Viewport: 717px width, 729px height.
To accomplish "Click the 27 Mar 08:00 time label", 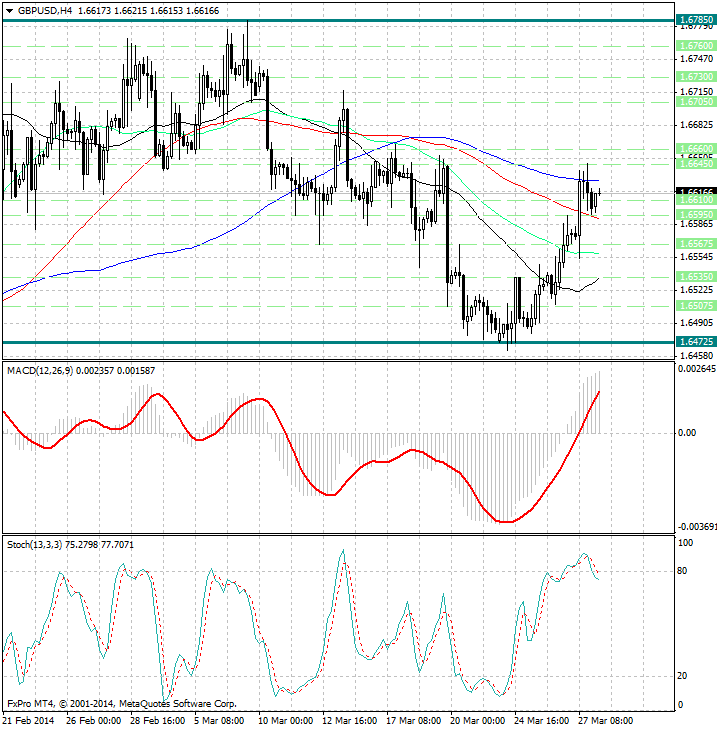I will pos(605,721).
